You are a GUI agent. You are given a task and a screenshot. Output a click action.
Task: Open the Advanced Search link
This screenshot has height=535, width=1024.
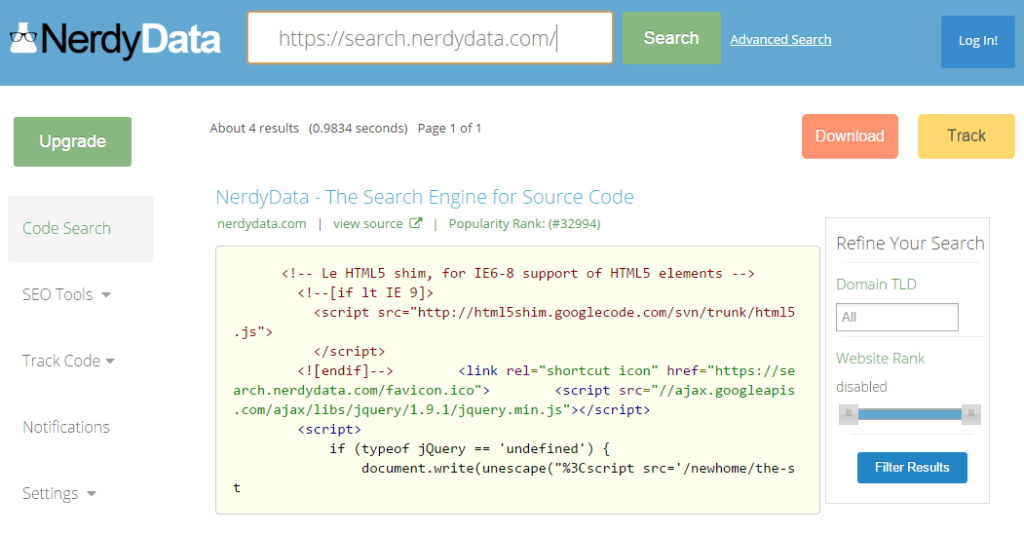coord(780,40)
